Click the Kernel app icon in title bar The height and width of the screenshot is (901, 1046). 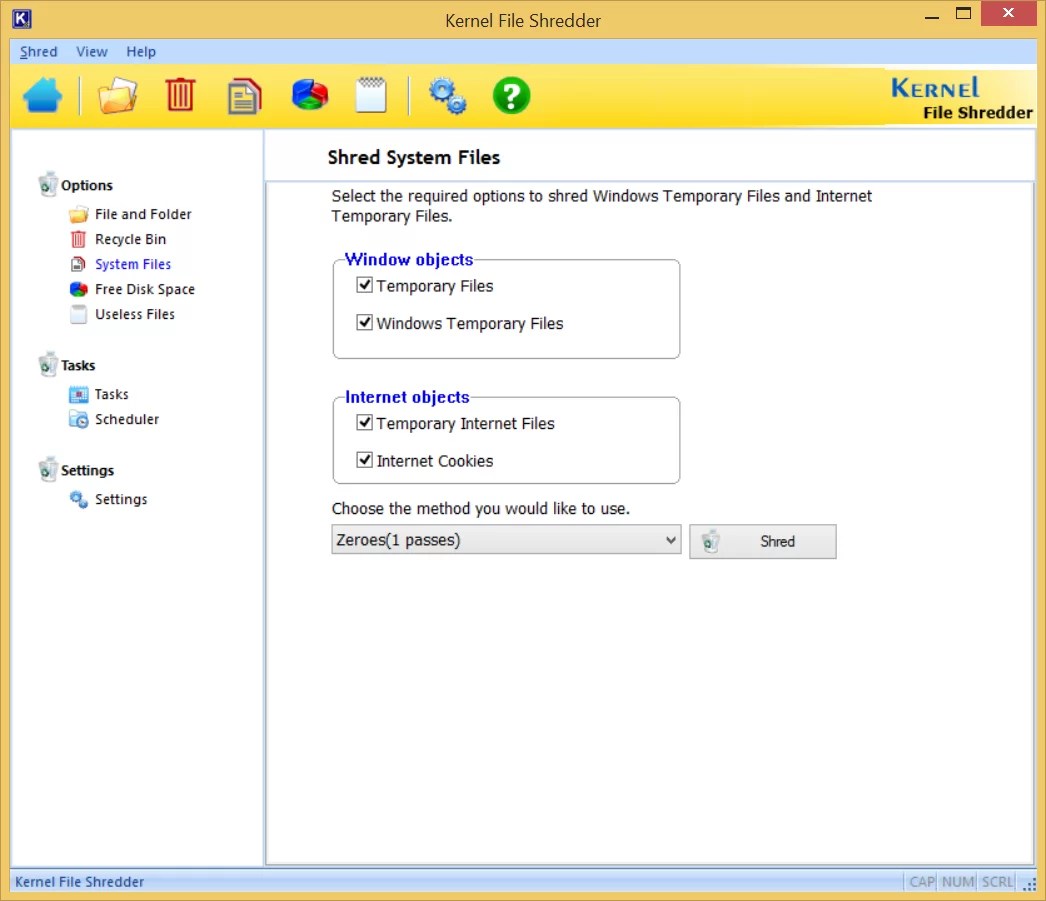tap(22, 19)
